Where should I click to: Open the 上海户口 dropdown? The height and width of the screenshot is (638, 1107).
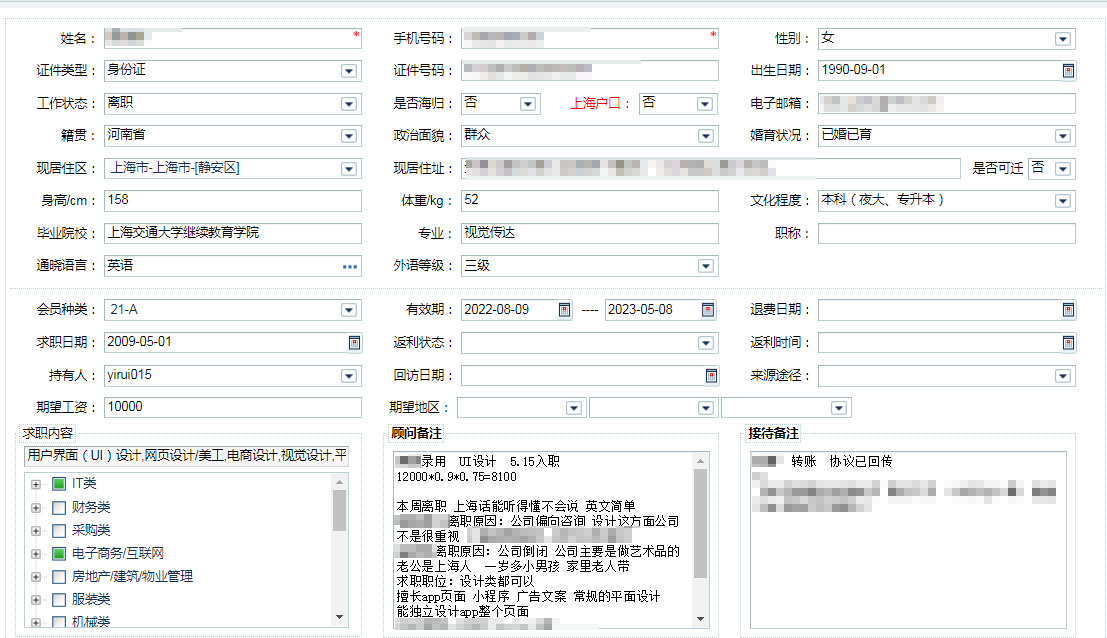705,104
